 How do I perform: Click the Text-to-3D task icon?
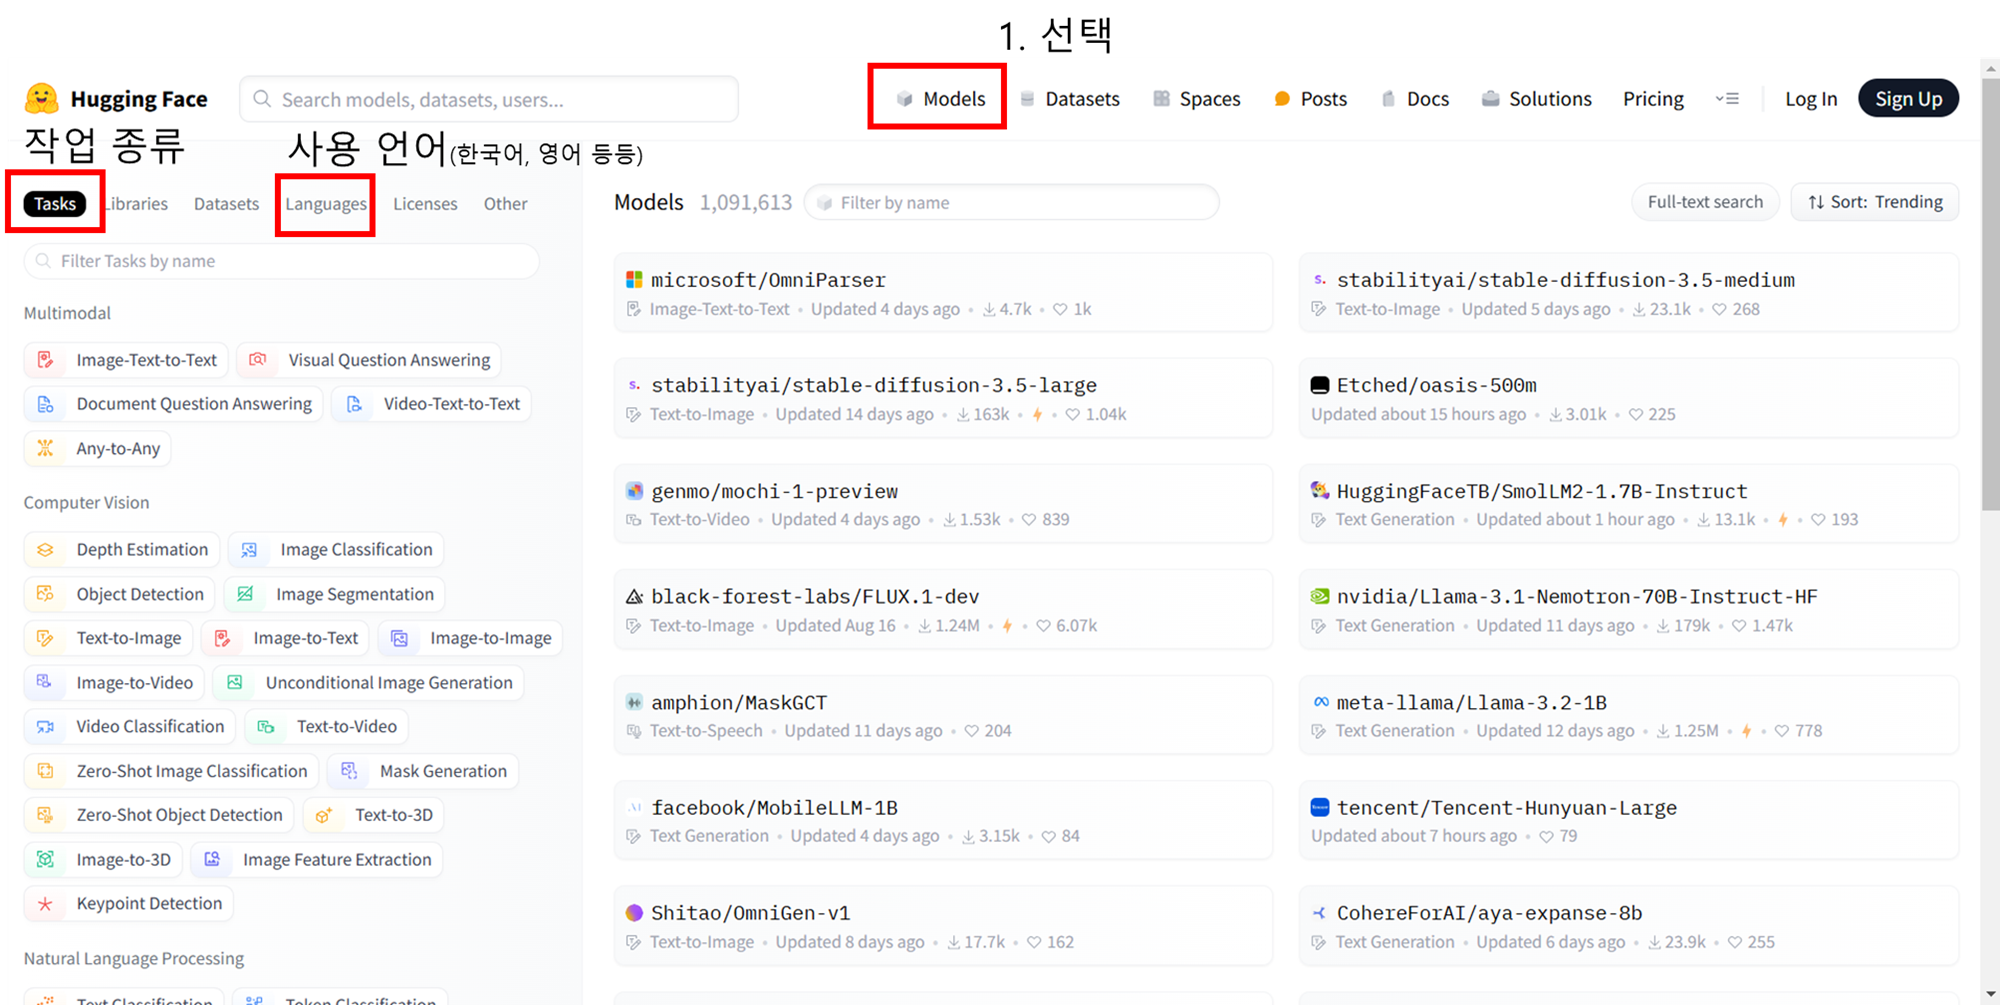coord(324,815)
